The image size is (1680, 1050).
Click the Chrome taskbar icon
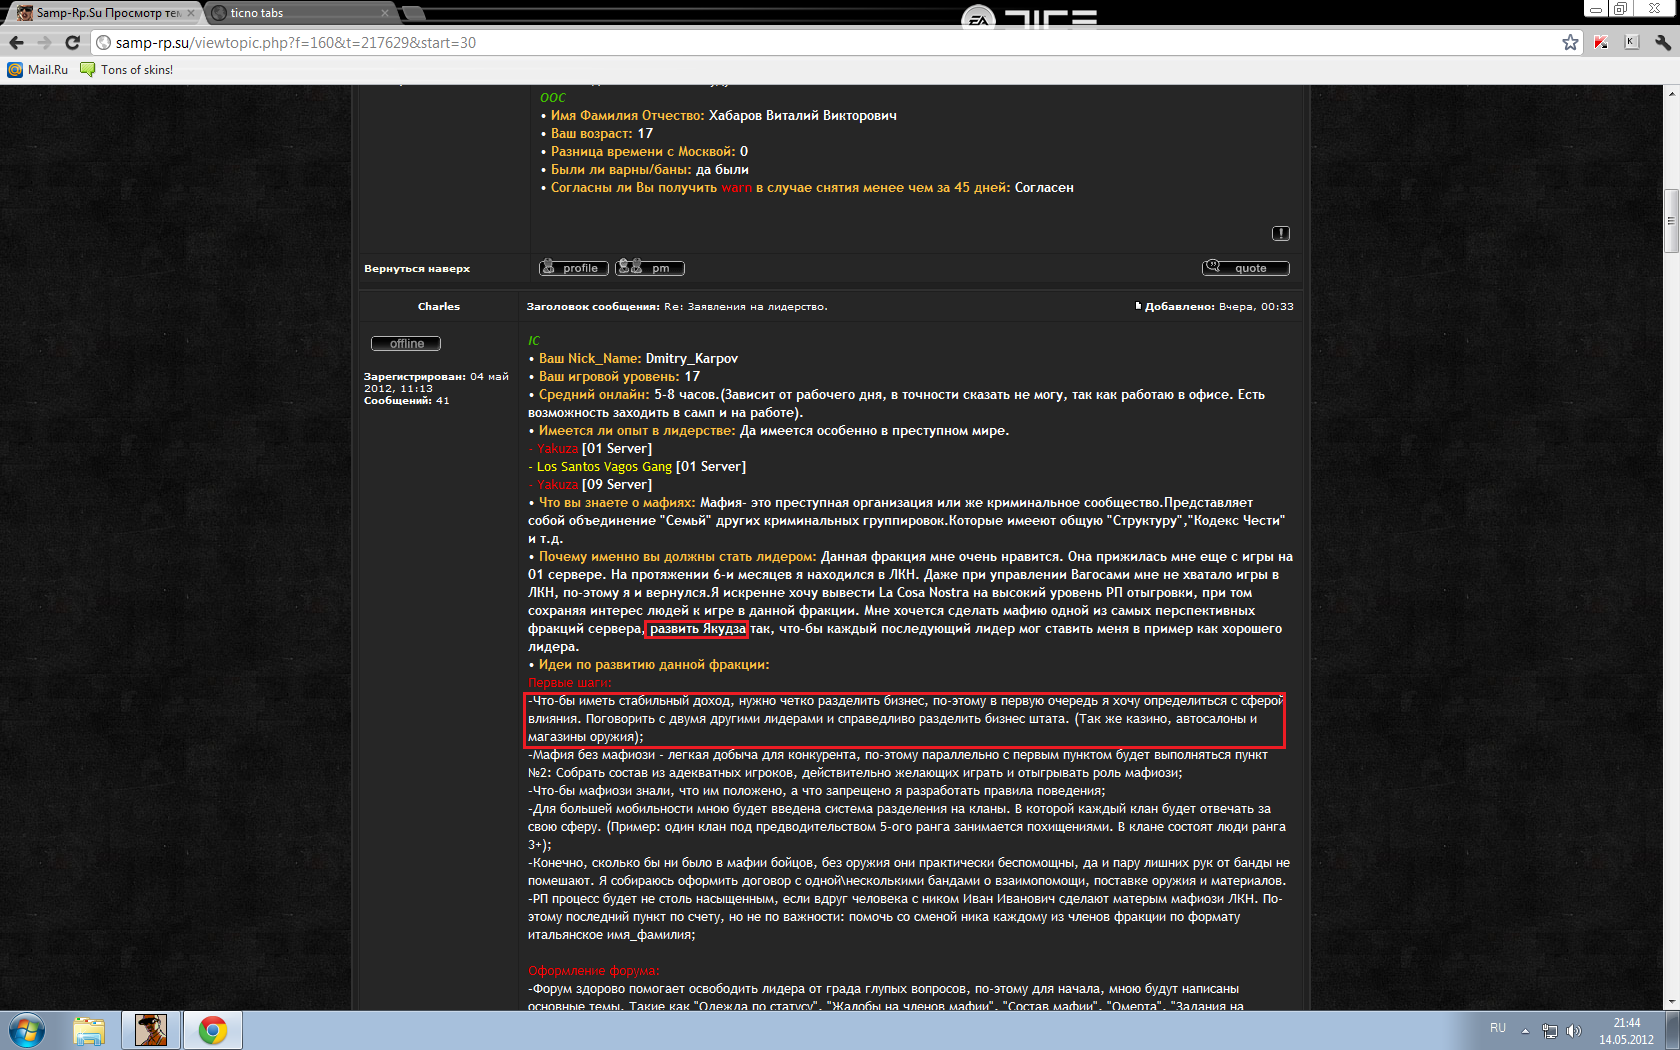[212, 1030]
